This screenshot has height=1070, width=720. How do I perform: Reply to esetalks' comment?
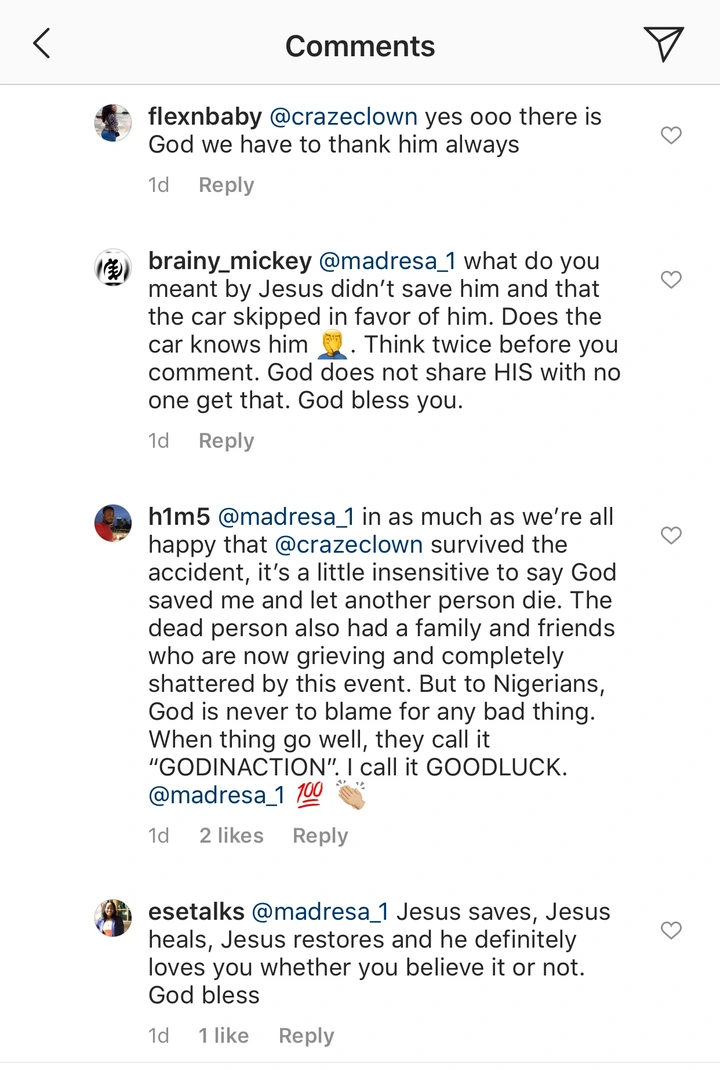(306, 1036)
